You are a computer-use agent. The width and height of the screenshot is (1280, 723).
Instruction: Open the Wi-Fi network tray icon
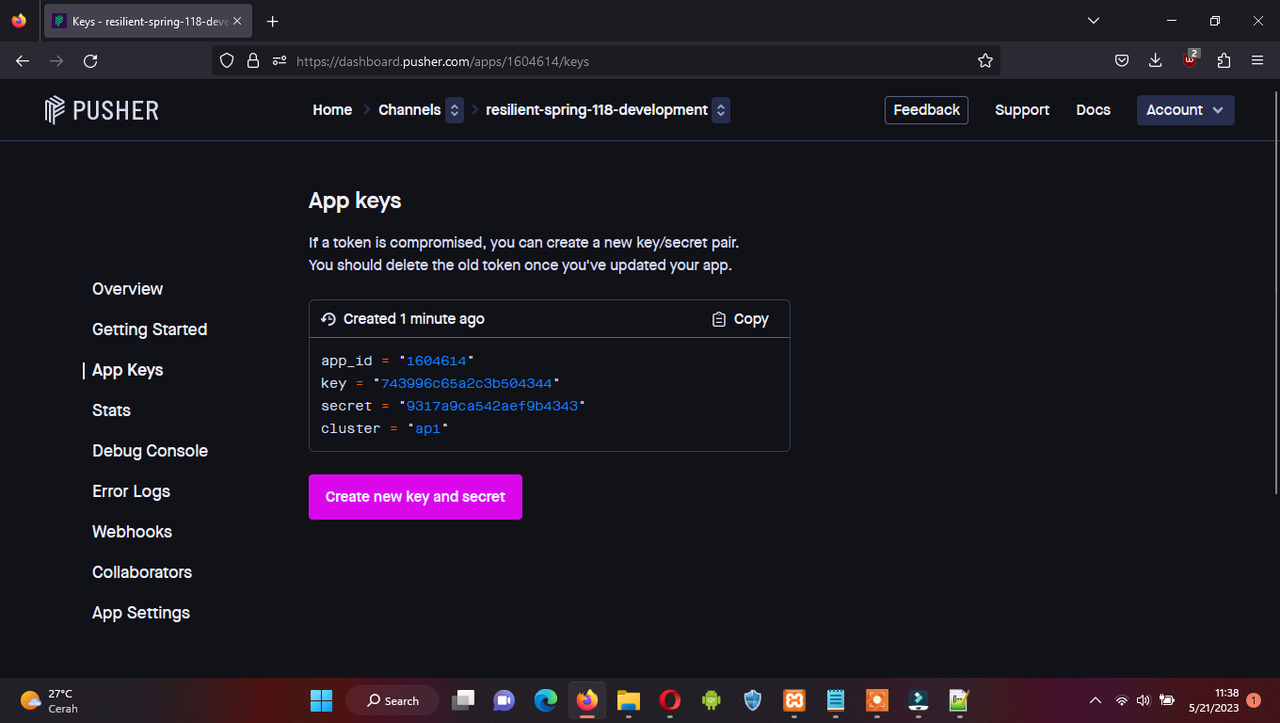click(x=1122, y=700)
